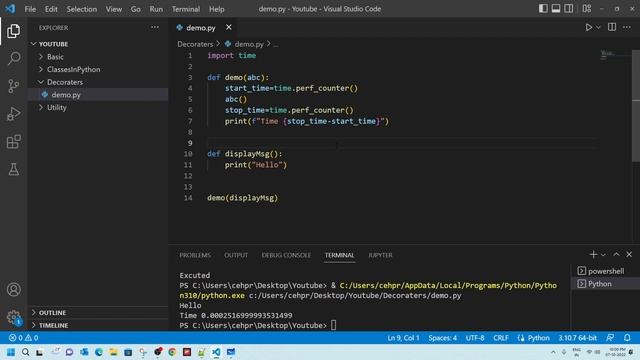The height and width of the screenshot is (360, 640).
Task: Show errors and warnings count
Action: tap(23, 338)
